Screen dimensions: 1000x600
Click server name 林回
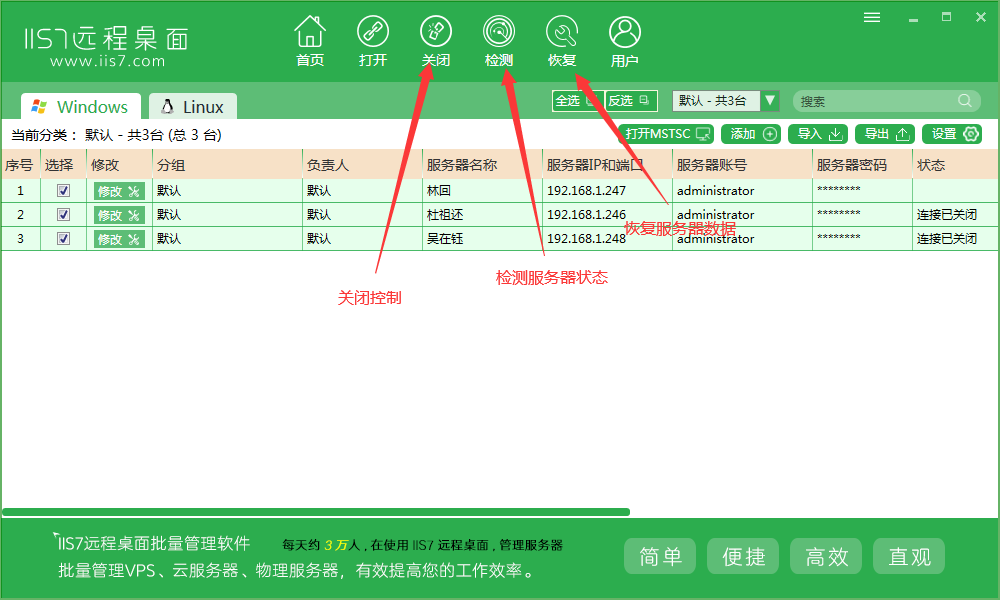pyautogui.click(x=439, y=191)
